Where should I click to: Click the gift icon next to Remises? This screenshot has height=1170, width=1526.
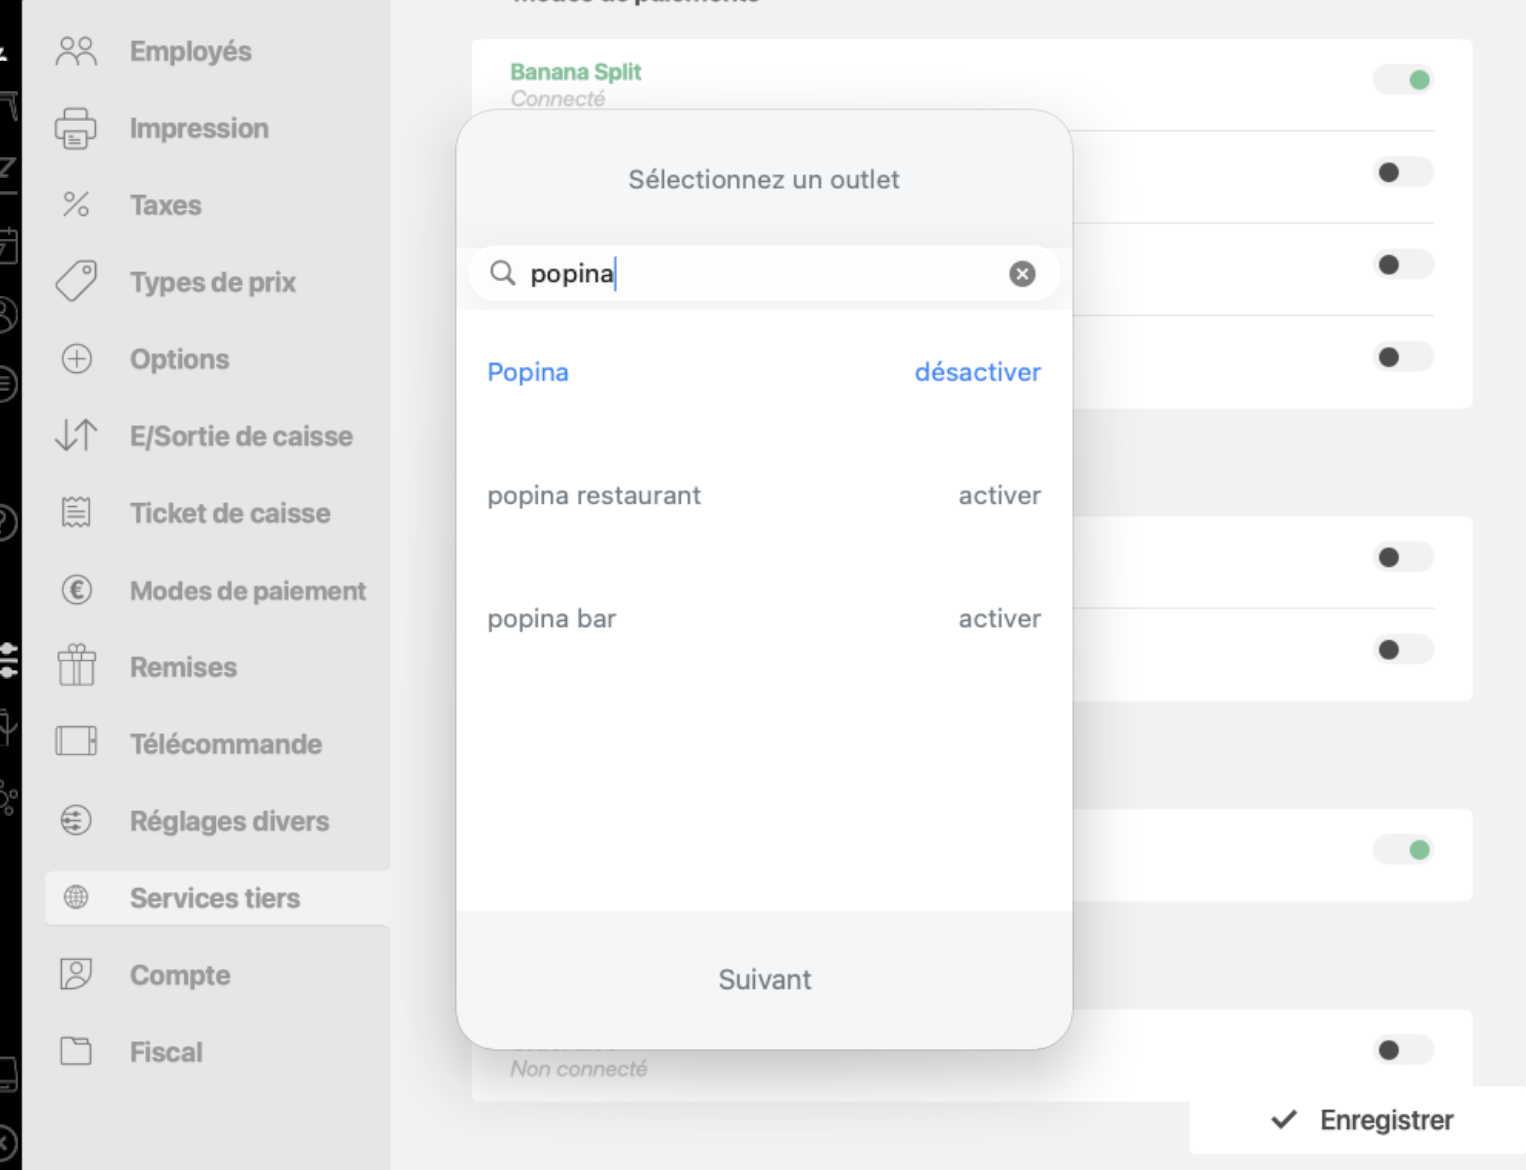point(76,666)
